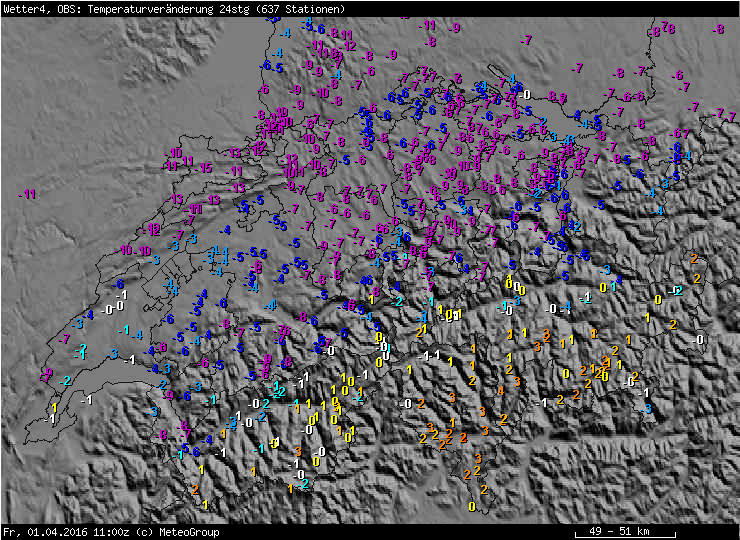Click the orange 4 station value
This screenshot has width=740, height=540.
click(500, 391)
